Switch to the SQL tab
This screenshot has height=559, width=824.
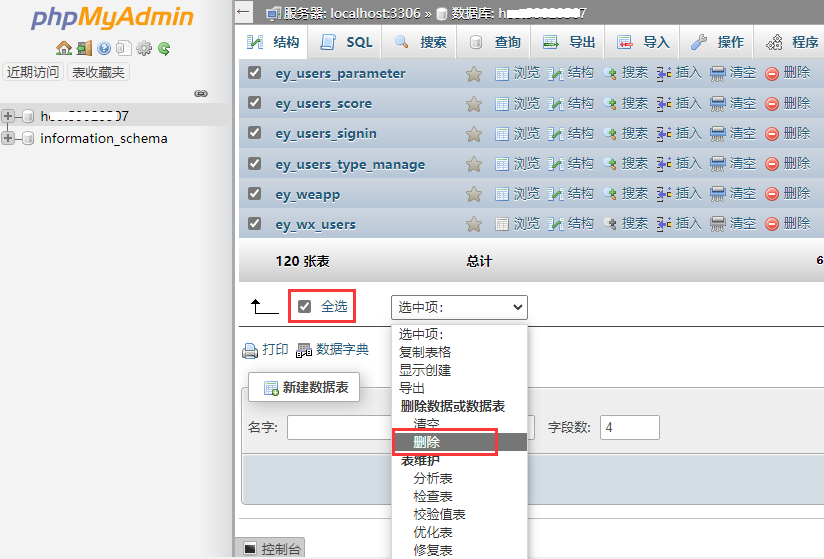click(x=346, y=42)
